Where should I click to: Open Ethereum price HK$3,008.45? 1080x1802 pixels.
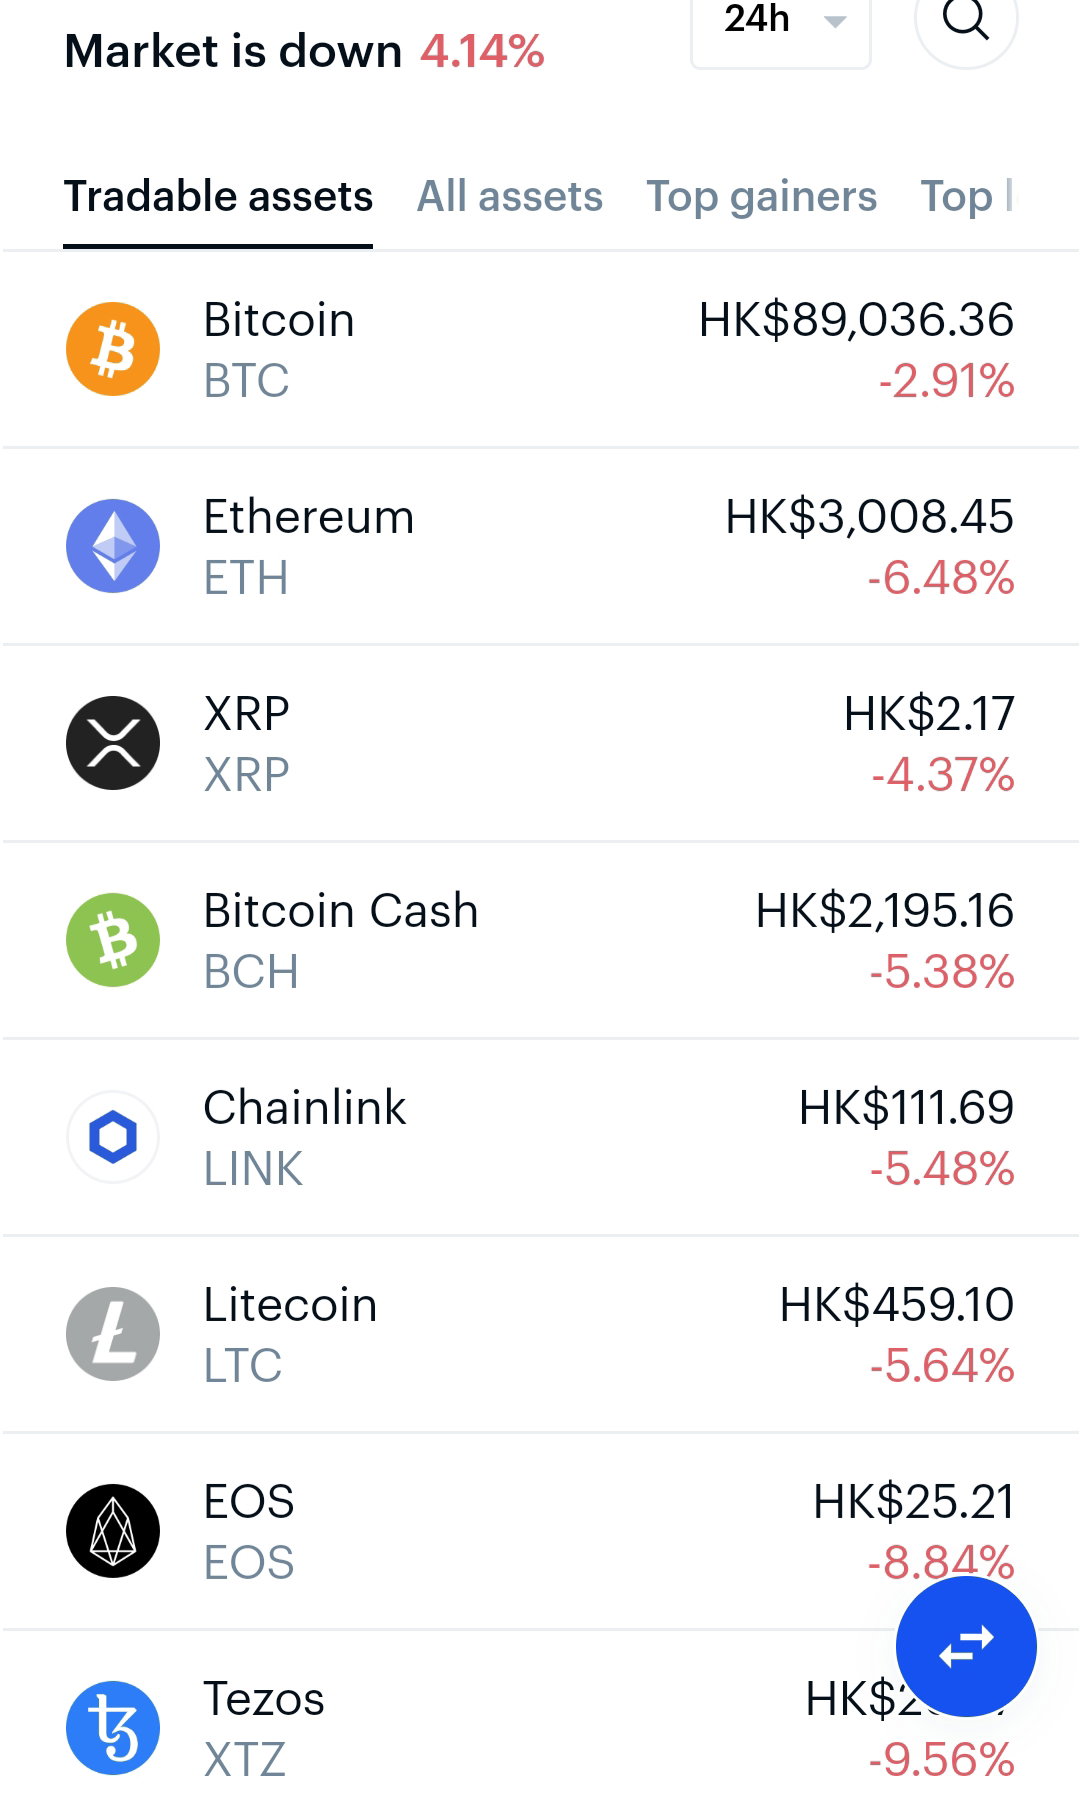click(x=869, y=517)
